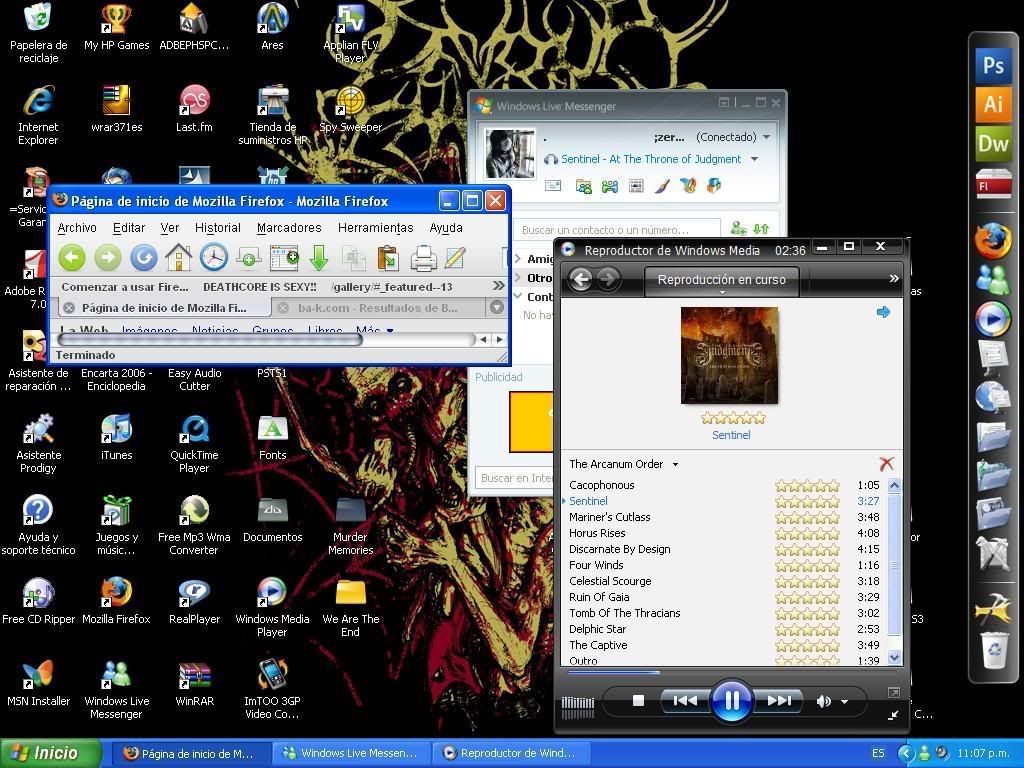Launch Dreamweaver from the side dock

(x=993, y=144)
